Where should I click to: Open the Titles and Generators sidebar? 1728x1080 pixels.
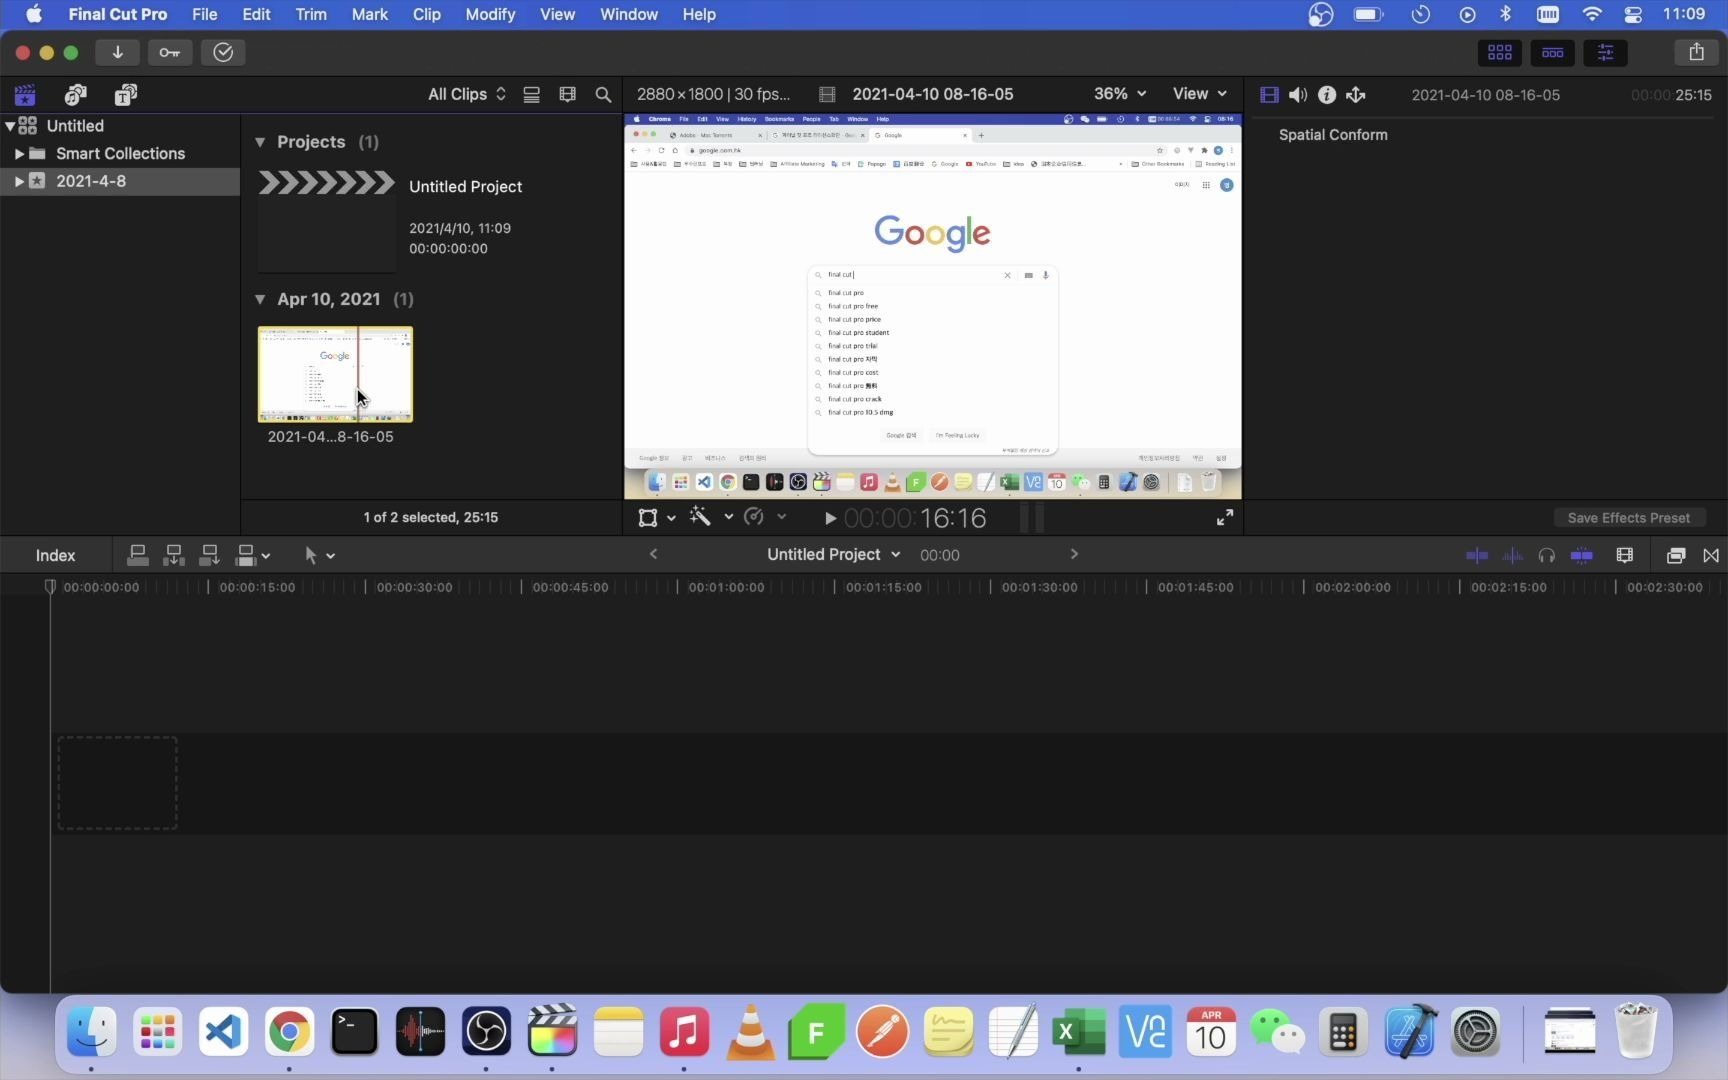[x=125, y=95]
